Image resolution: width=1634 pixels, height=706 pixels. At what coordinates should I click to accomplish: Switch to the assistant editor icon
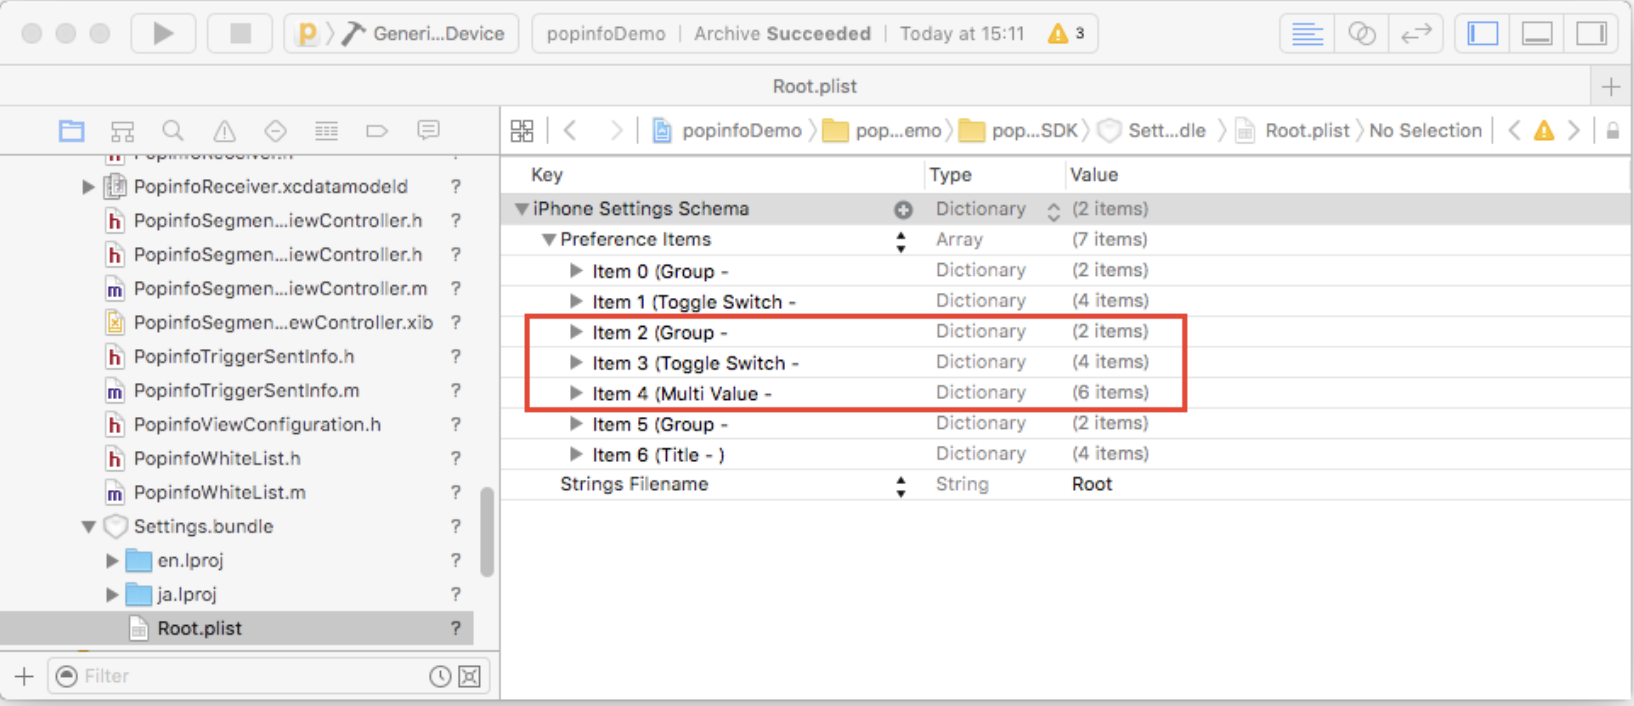(x=1361, y=33)
